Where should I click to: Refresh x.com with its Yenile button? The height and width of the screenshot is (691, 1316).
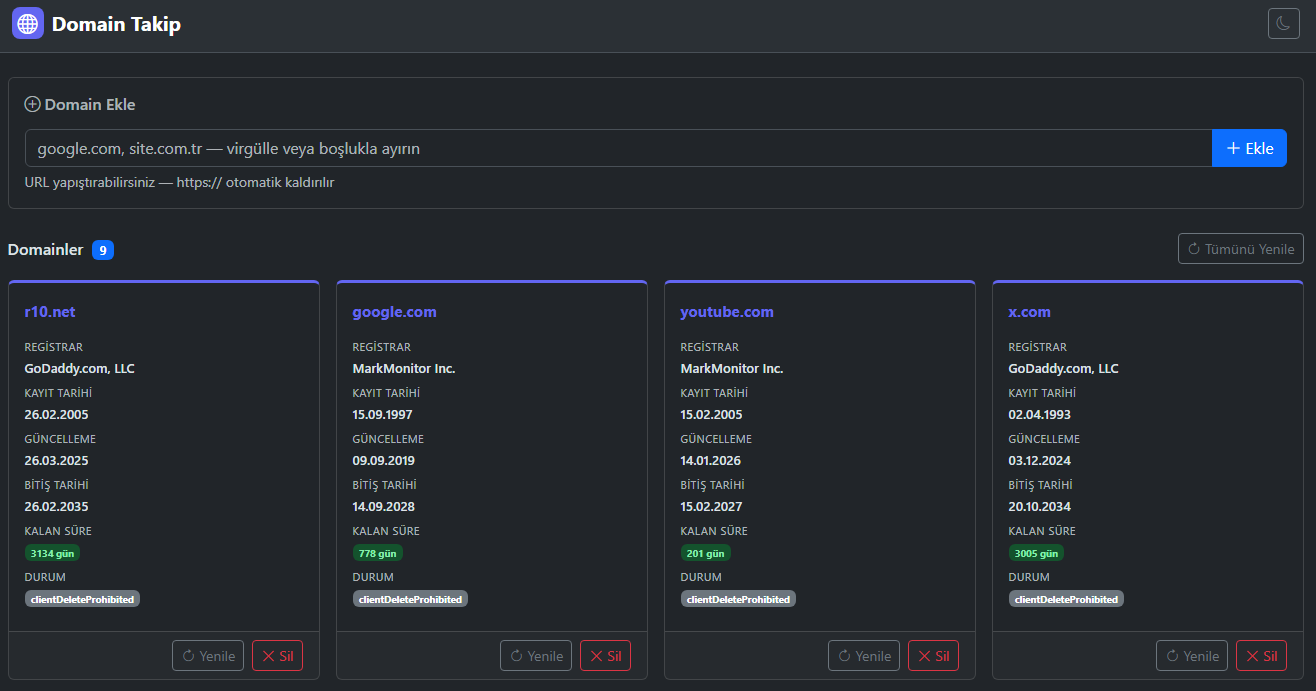click(1192, 656)
